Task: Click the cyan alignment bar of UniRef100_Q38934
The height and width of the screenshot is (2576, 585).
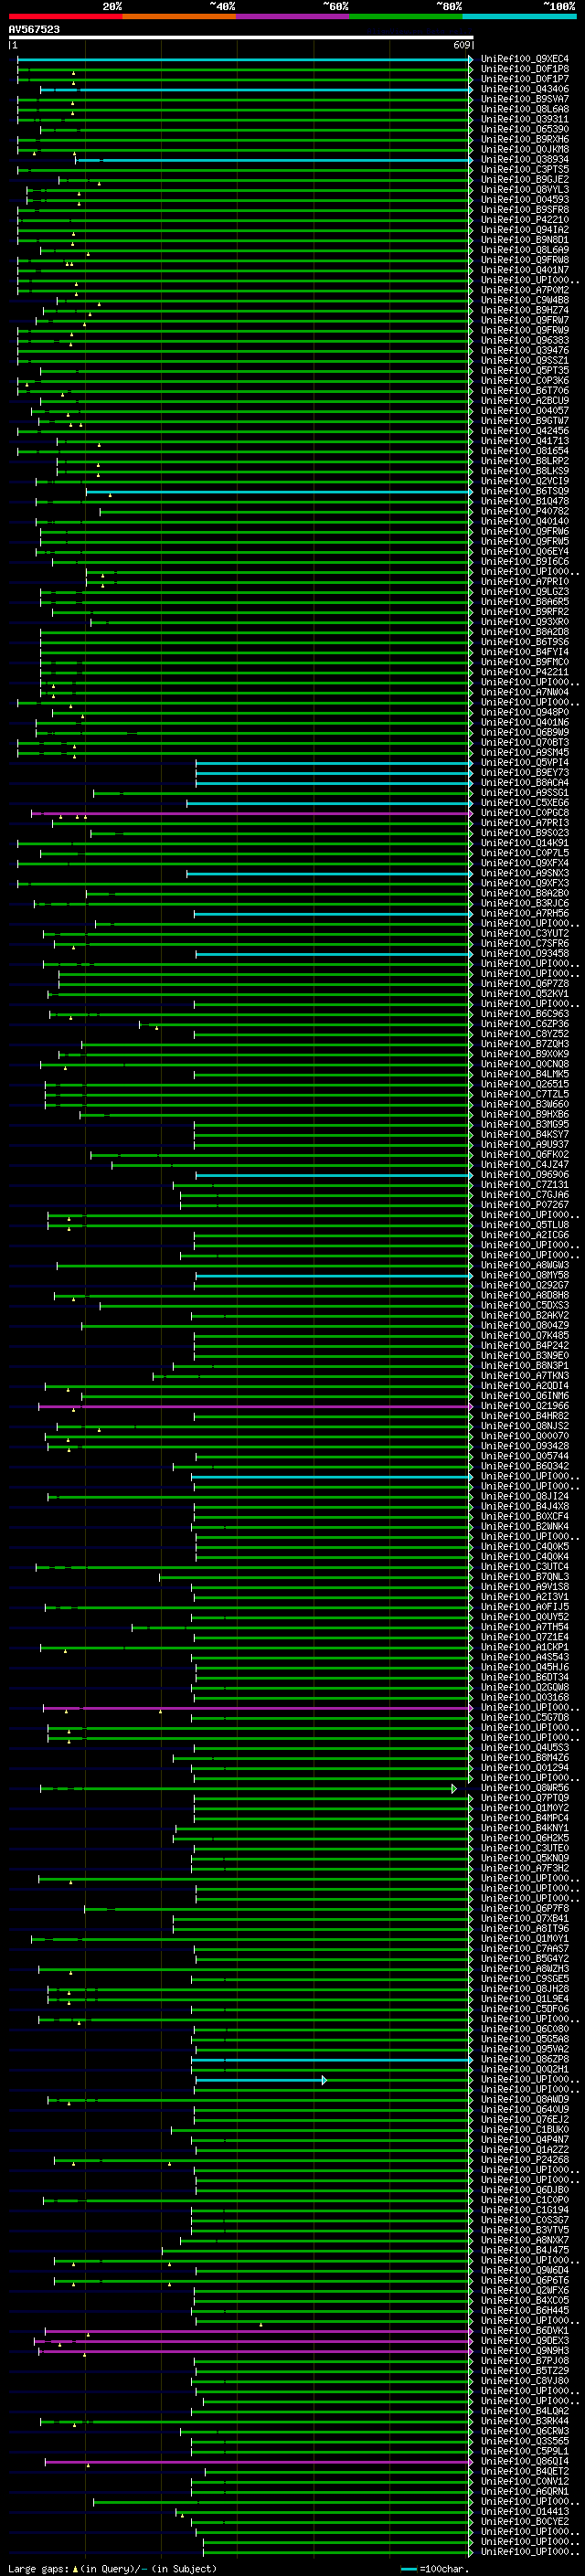Action: click(273, 160)
